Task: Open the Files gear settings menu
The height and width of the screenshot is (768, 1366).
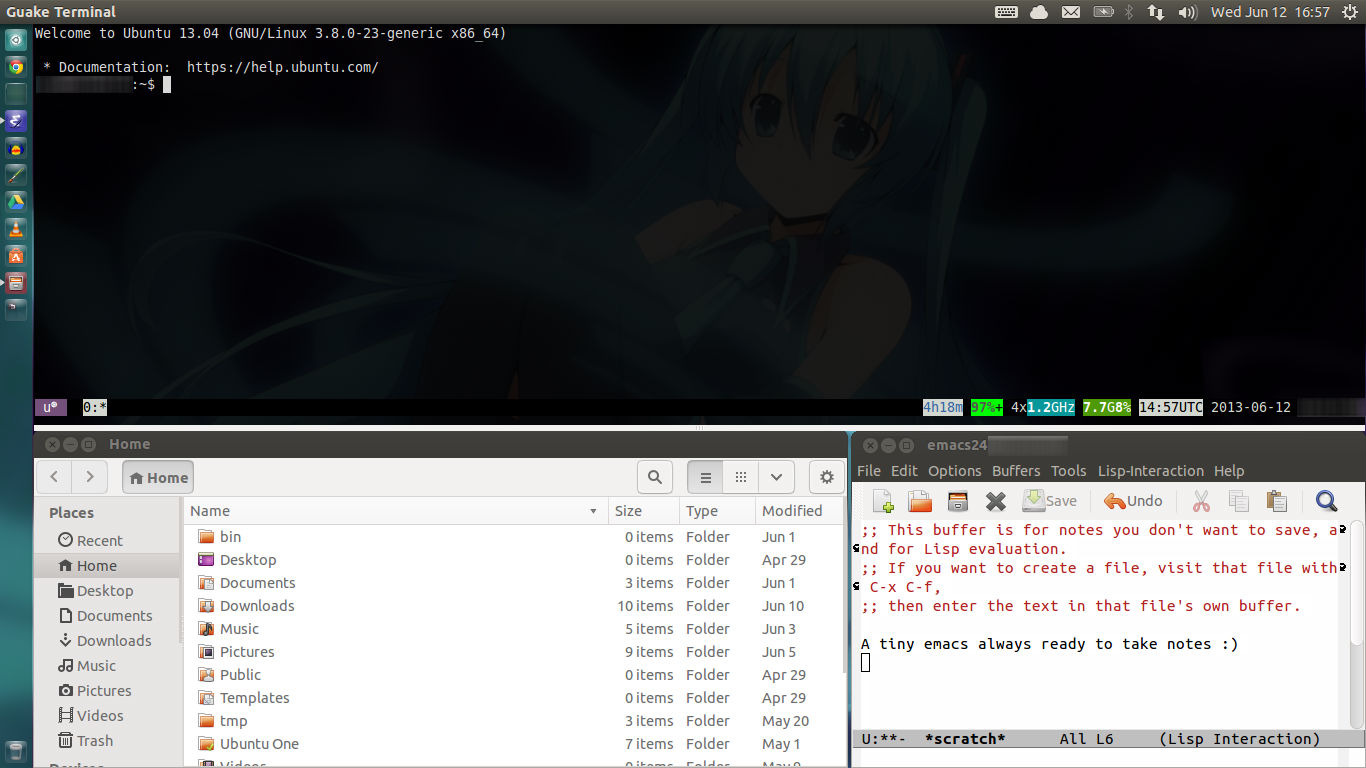Action: (x=827, y=477)
